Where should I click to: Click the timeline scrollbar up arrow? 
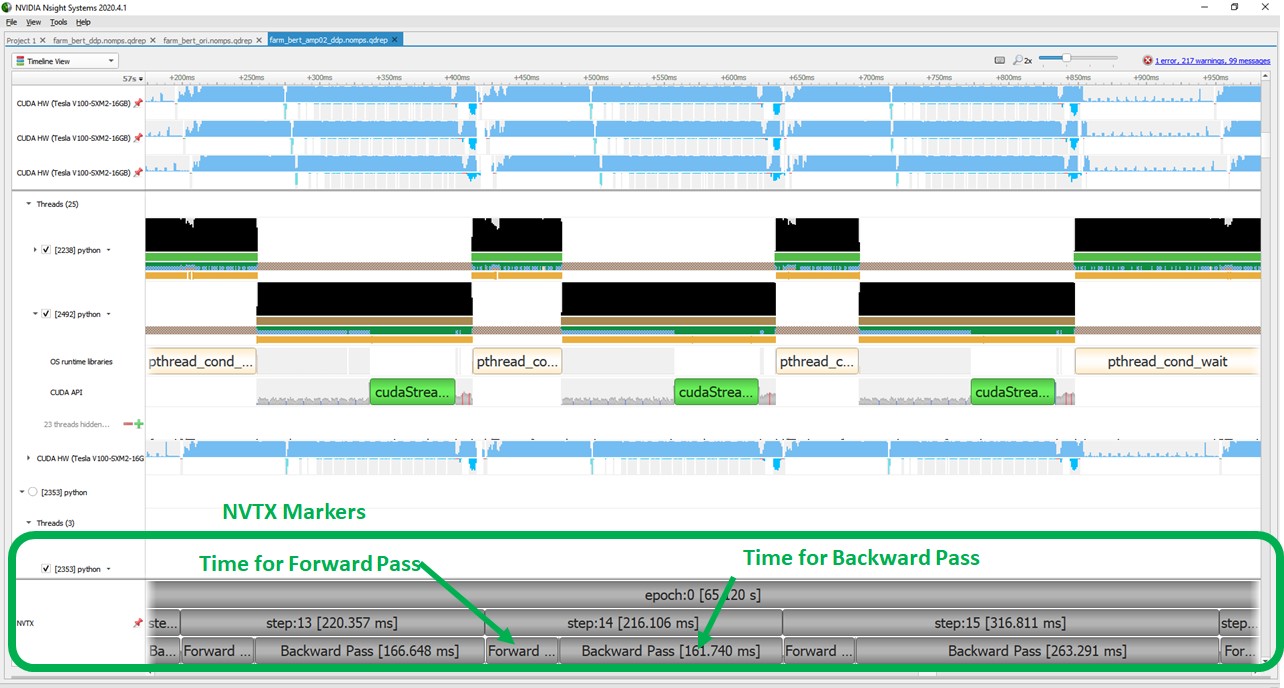coord(1265,76)
